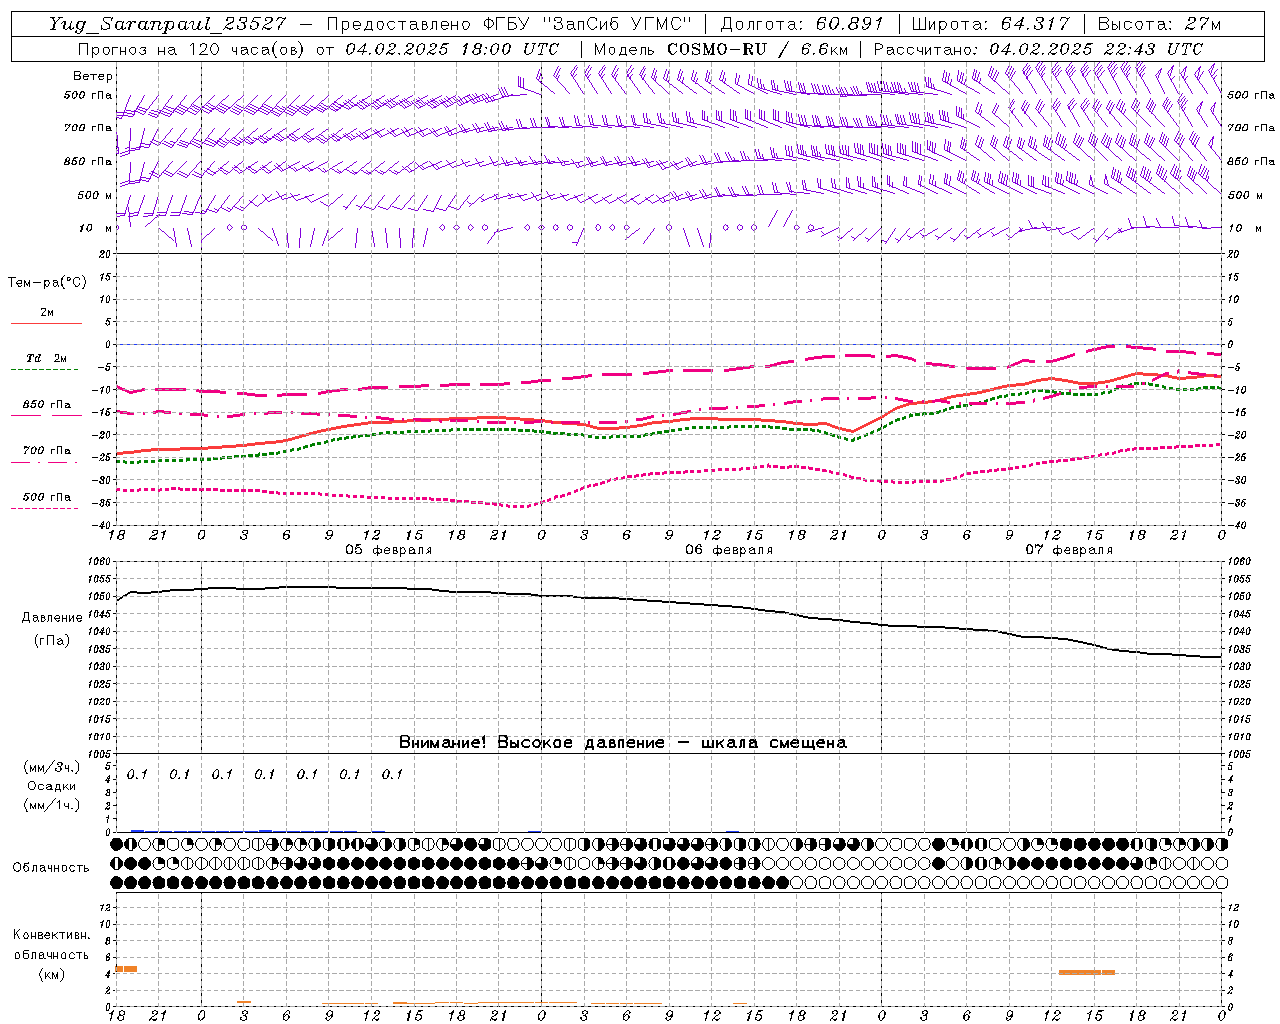
Task: Click the left 1060 pressure axis value
Action: pyautogui.click(x=101, y=561)
